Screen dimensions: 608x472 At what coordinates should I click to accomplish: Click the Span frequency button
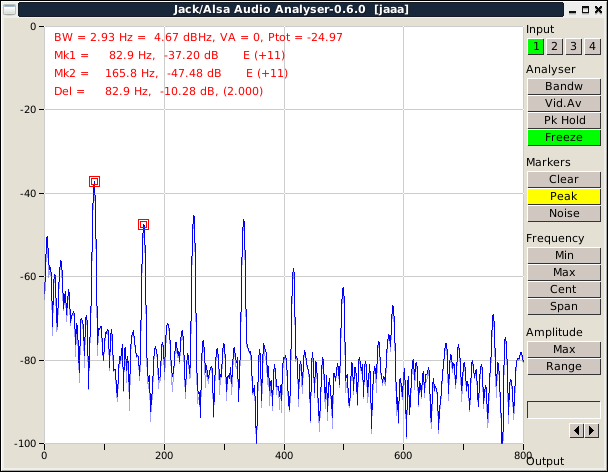[x=563, y=306]
